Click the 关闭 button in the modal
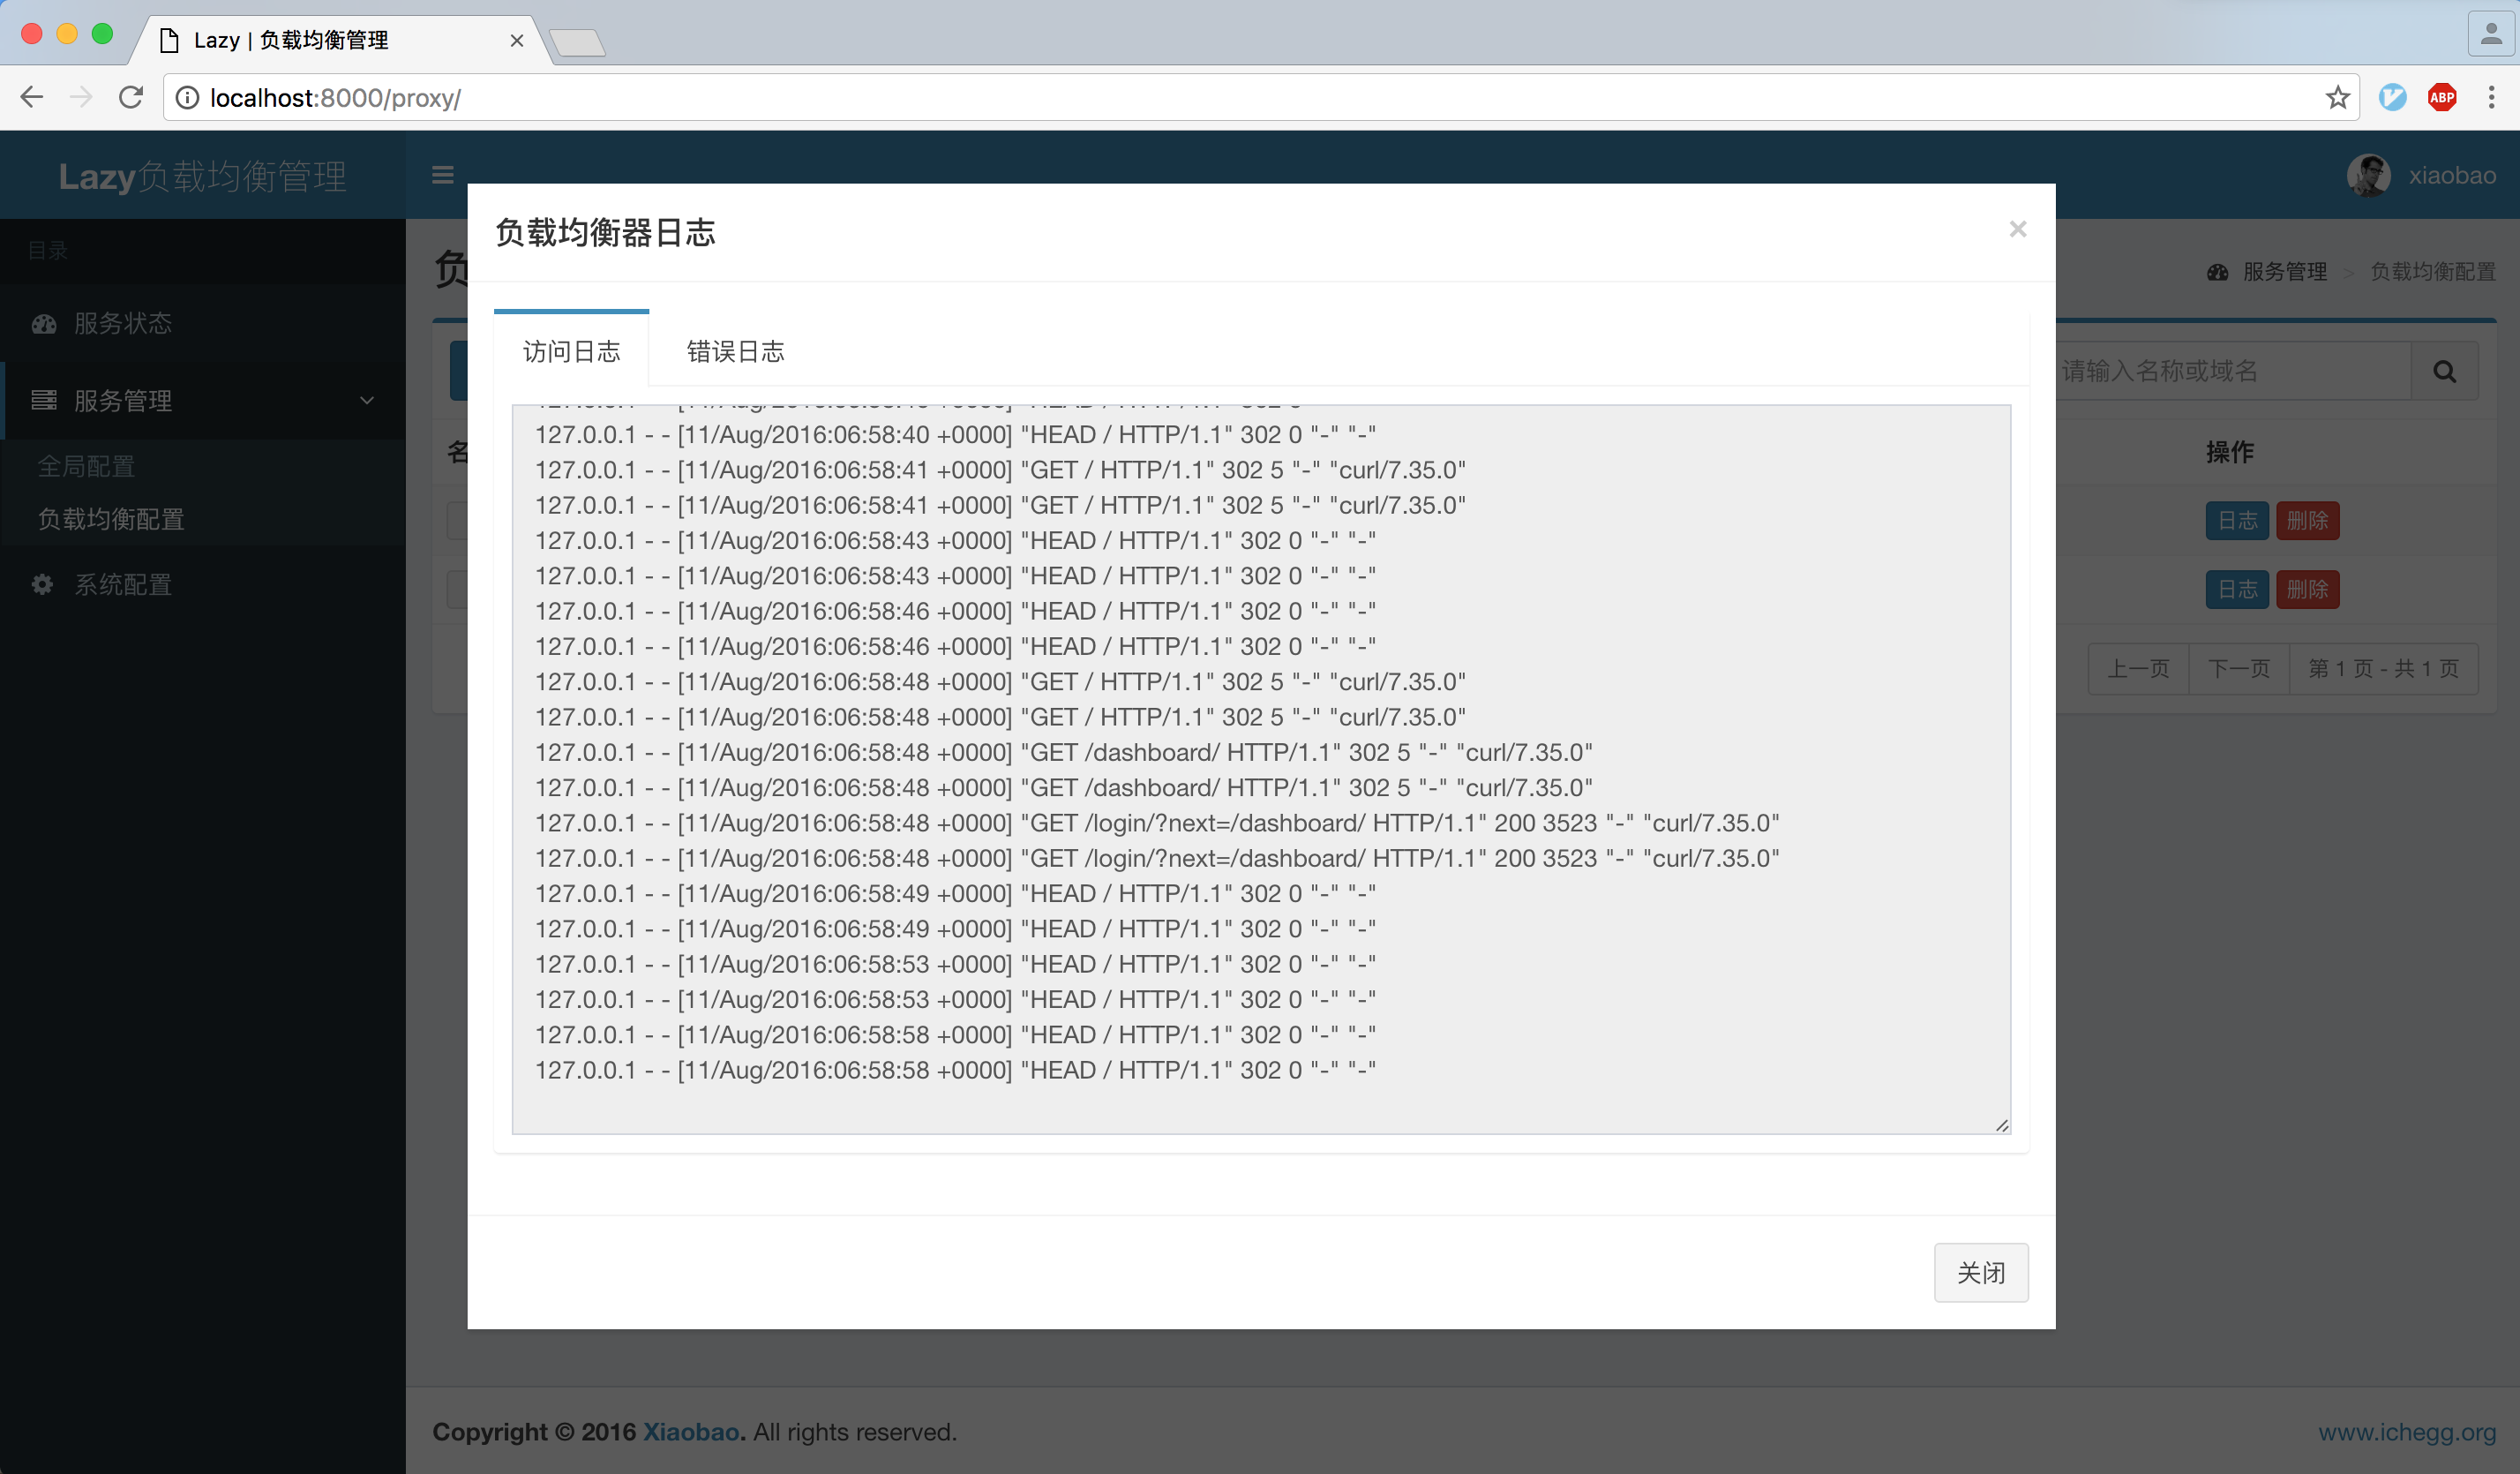The height and width of the screenshot is (1474, 2520). click(x=1980, y=1272)
